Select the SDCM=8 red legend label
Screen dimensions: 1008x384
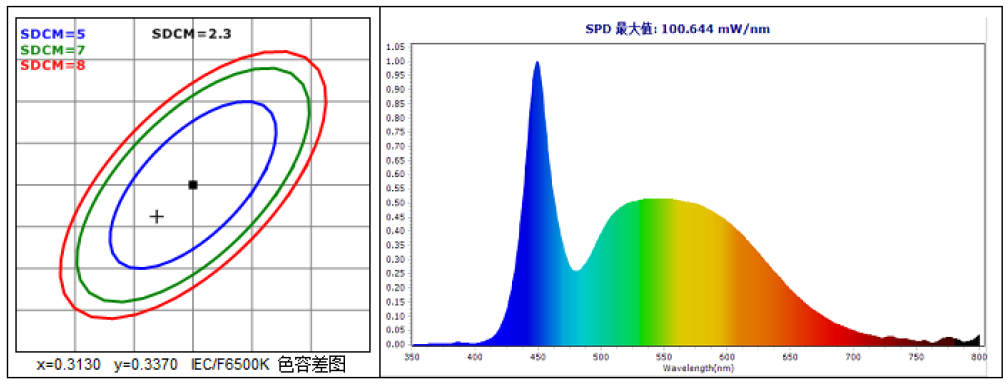click(x=53, y=65)
